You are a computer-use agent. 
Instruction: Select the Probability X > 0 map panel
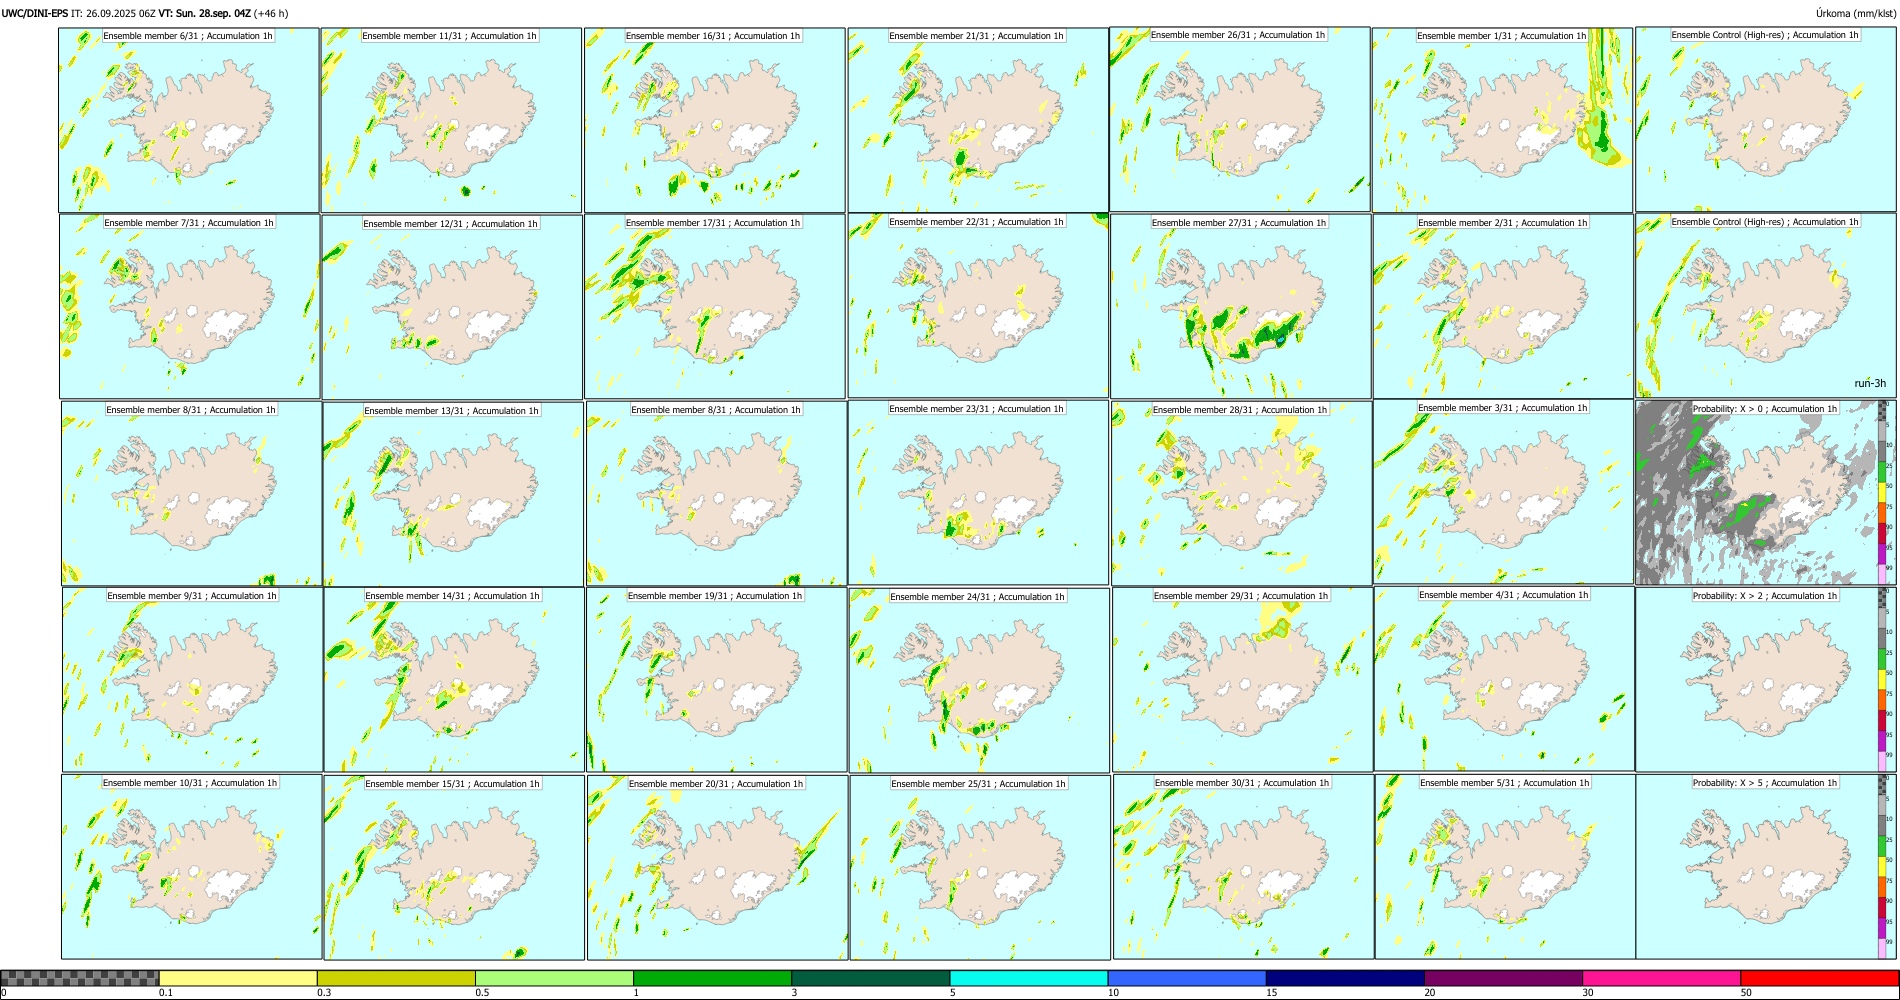pyautogui.click(x=1766, y=492)
